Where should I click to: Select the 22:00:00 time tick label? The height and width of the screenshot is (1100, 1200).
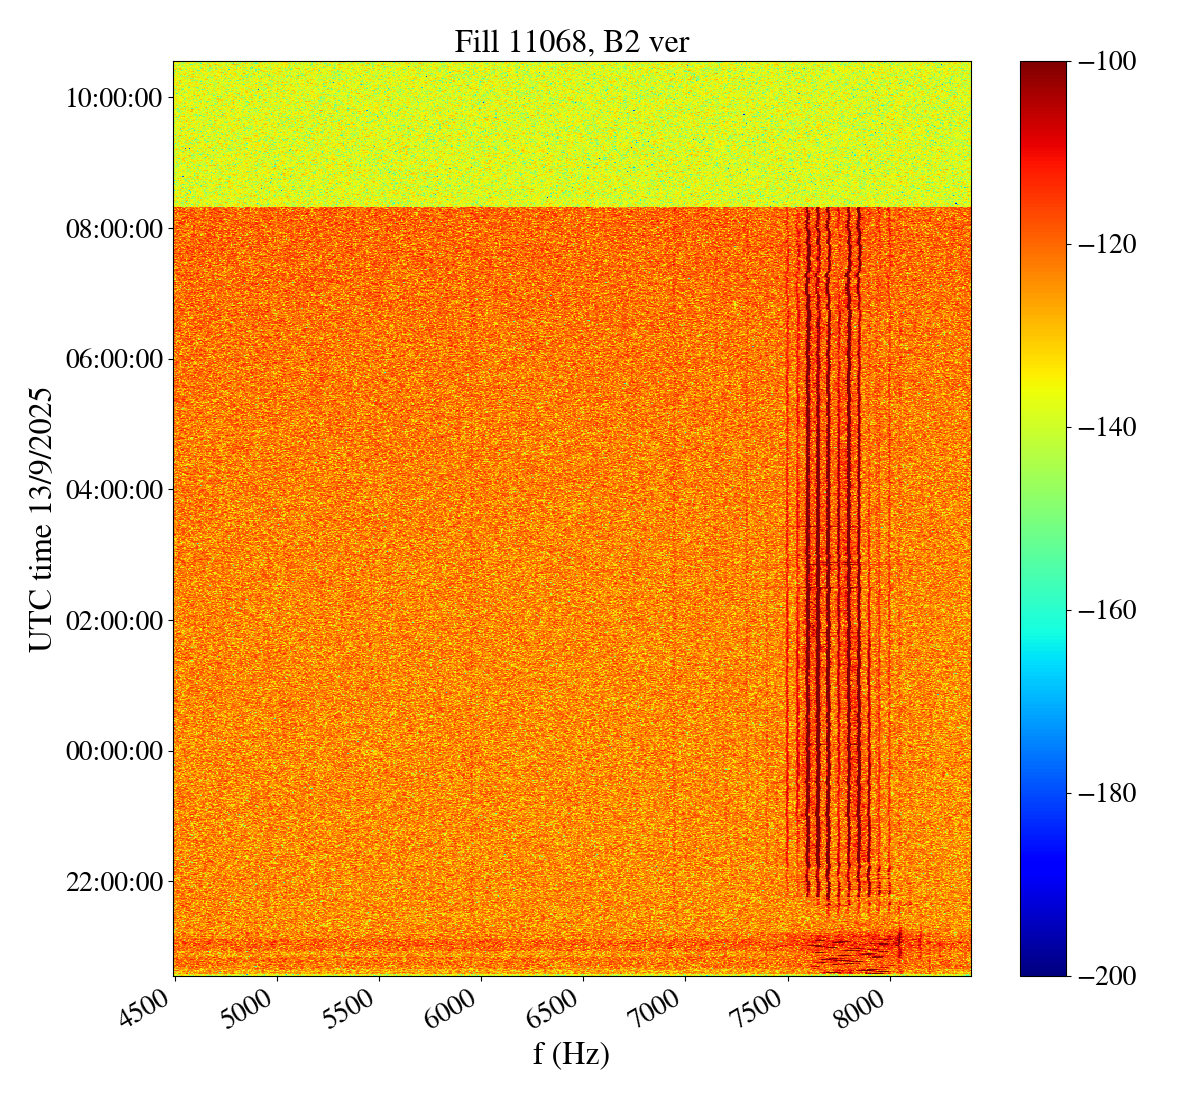[x=114, y=882]
